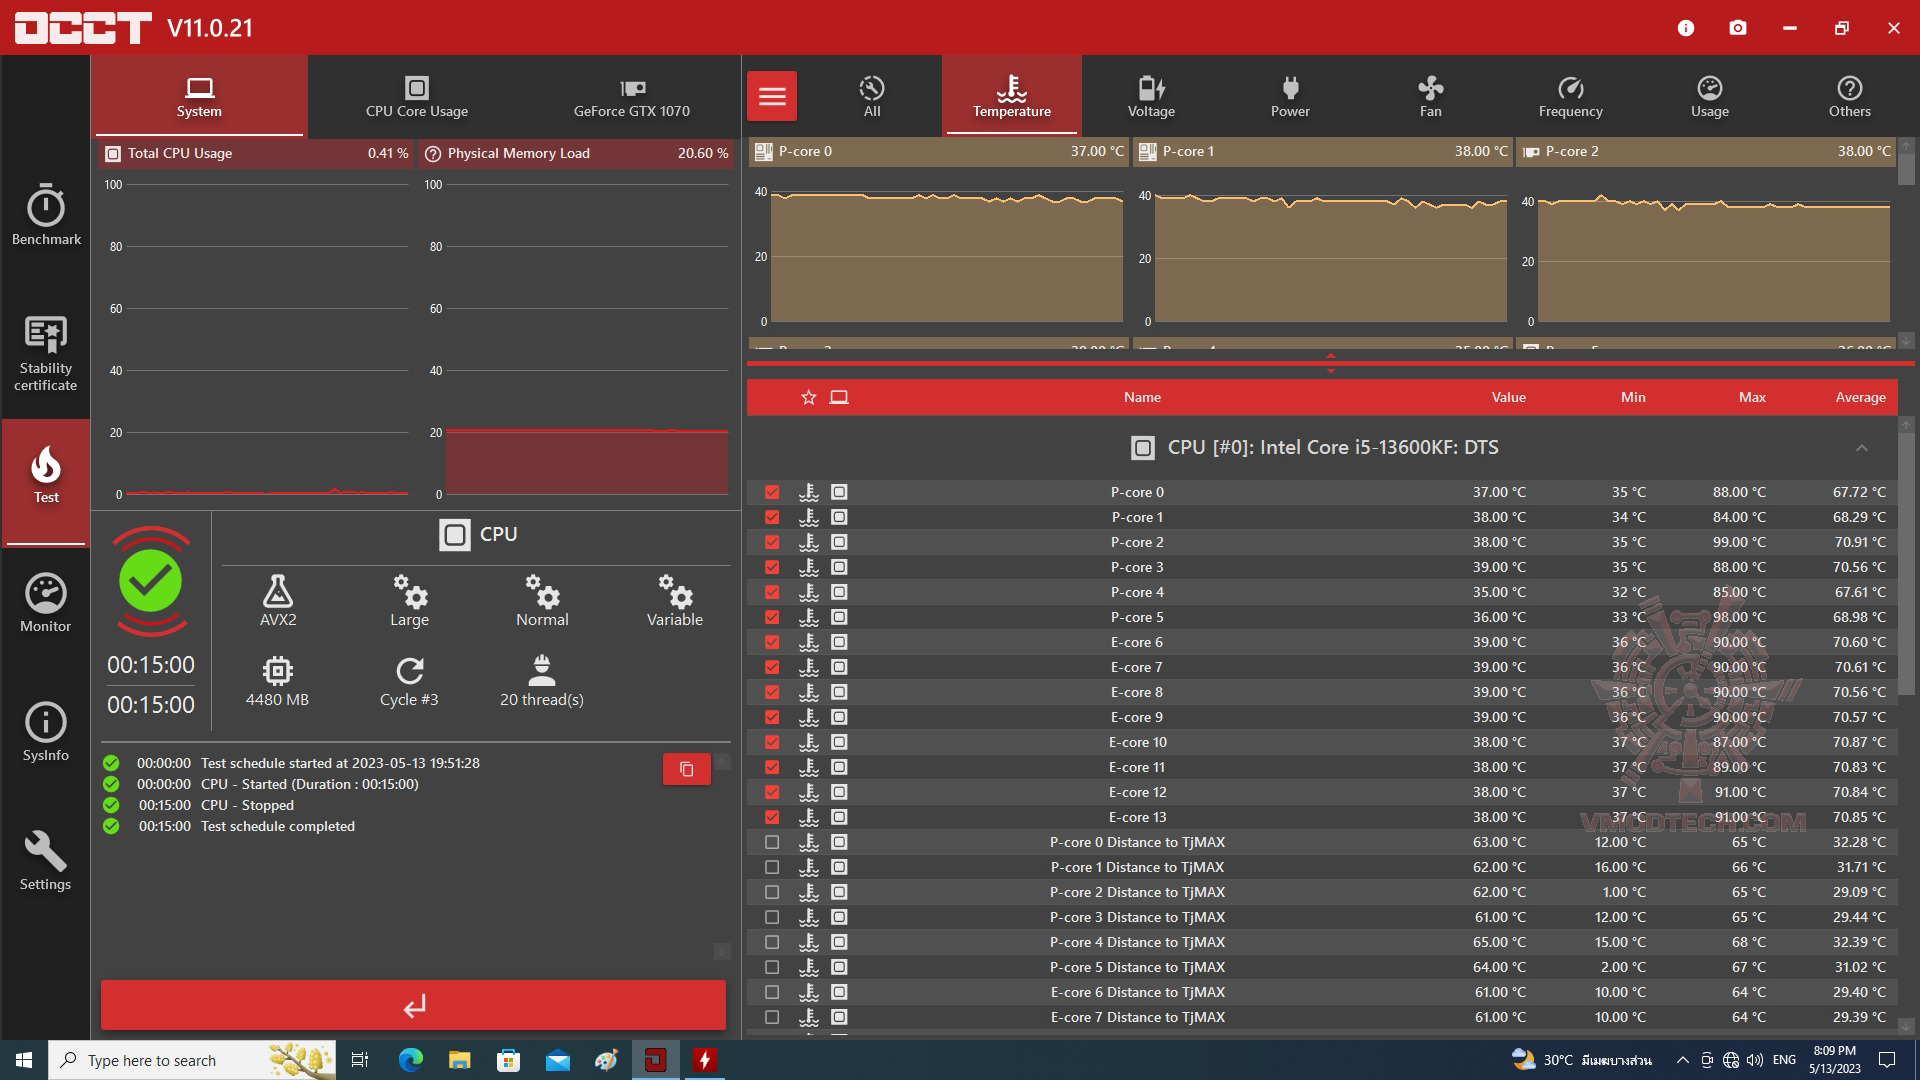The height and width of the screenshot is (1080, 1920).
Task: Open the Monitor section
Action: [46, 603]
